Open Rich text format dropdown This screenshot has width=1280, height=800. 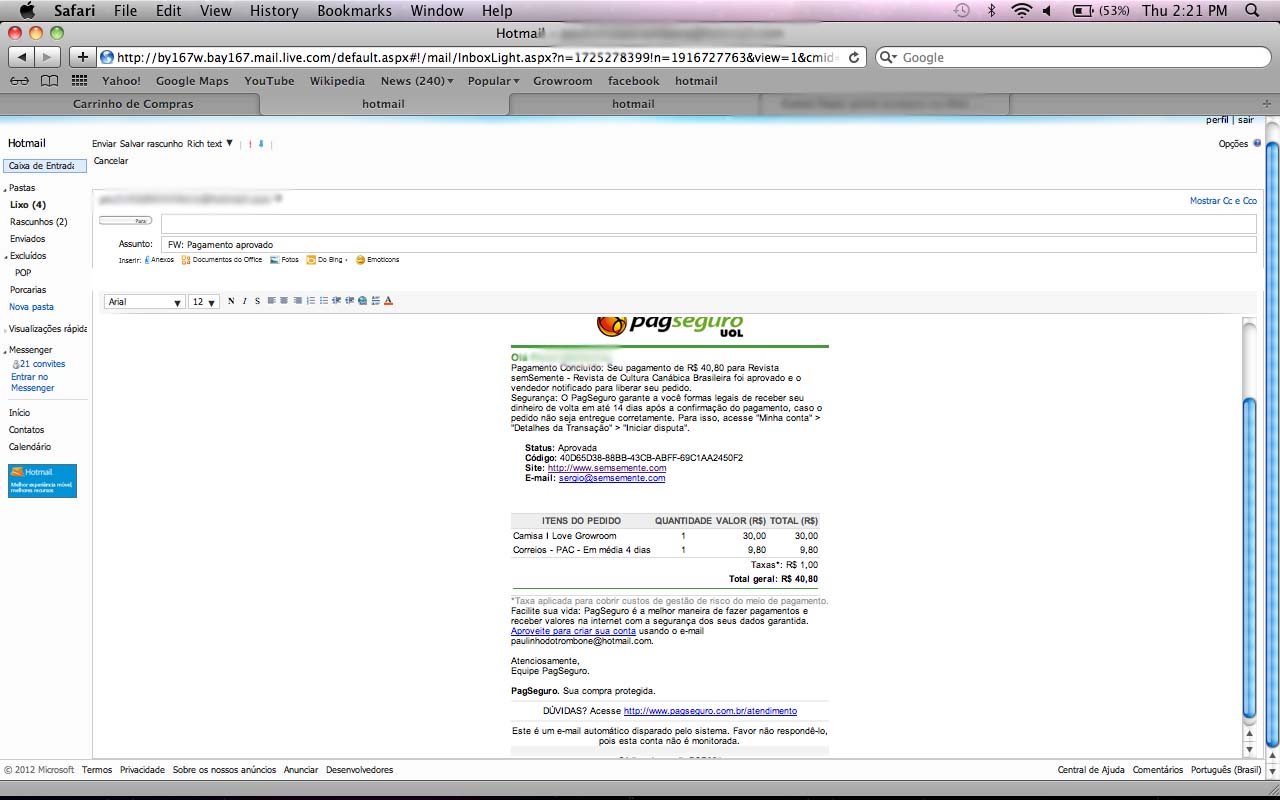pyautogui.click(x=210, y=144)
